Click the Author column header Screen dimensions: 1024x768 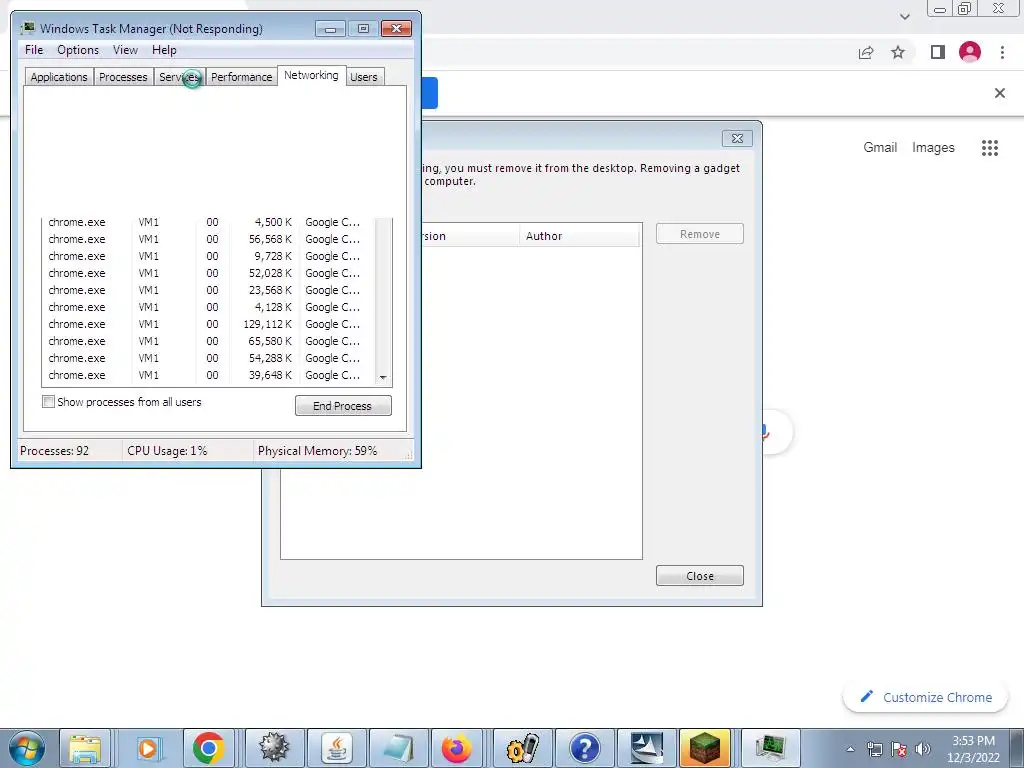tap(579, 236)
